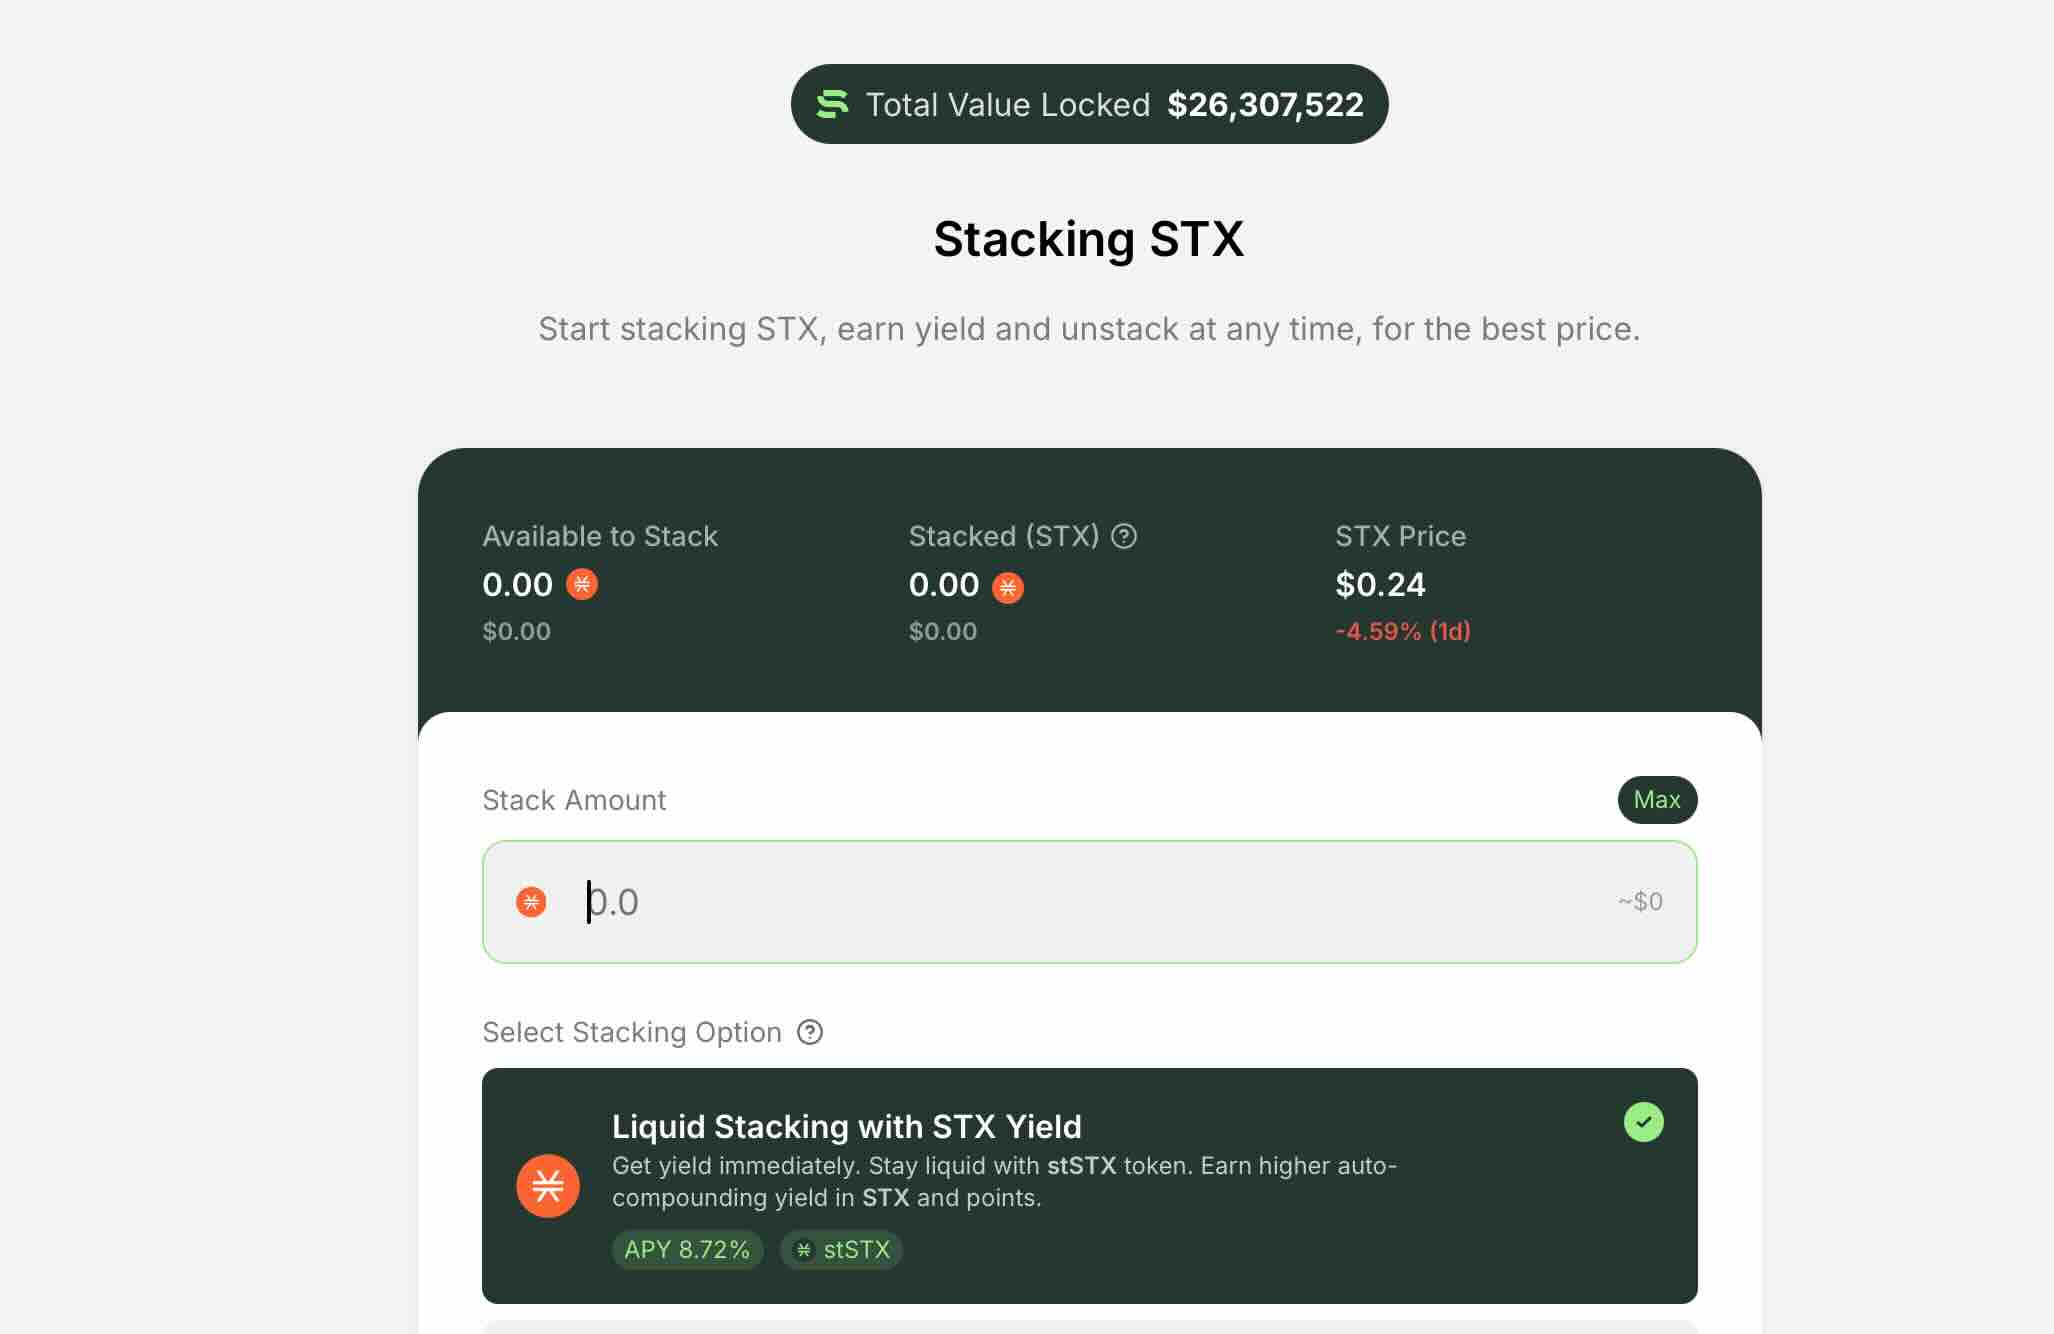Click the small token icon in stSTX badge
Viewport: 2054px width, 1334px height.
point(803,1250)
